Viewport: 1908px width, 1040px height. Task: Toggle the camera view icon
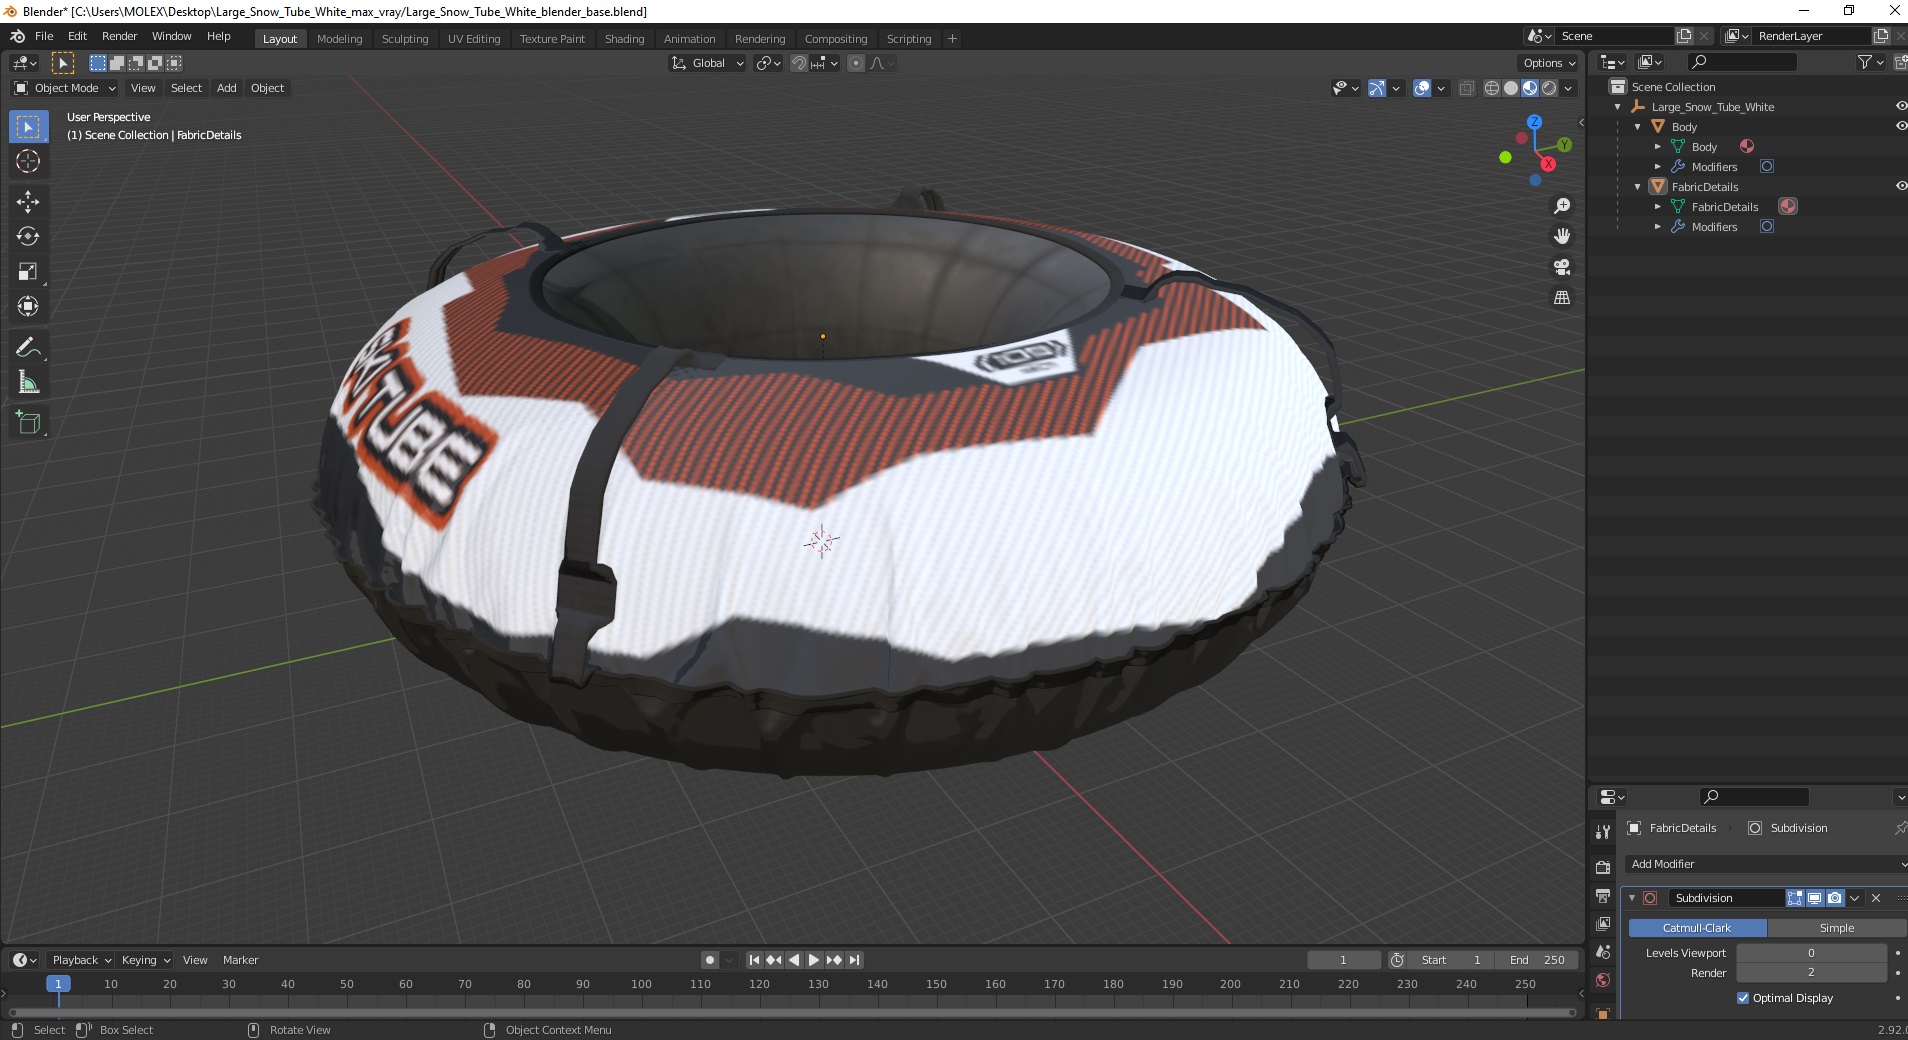[1562, 267]
